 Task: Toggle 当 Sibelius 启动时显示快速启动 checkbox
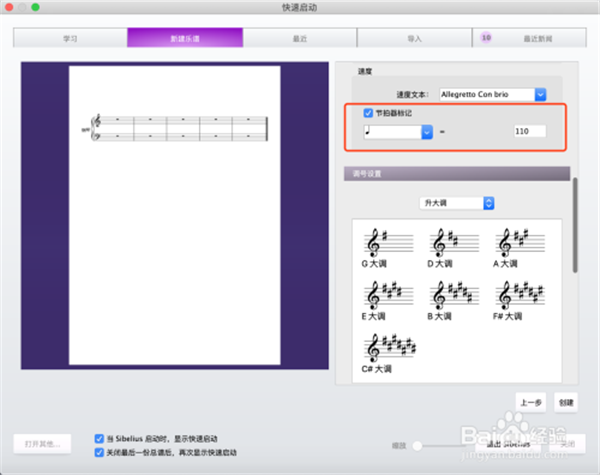pos(98,438)
